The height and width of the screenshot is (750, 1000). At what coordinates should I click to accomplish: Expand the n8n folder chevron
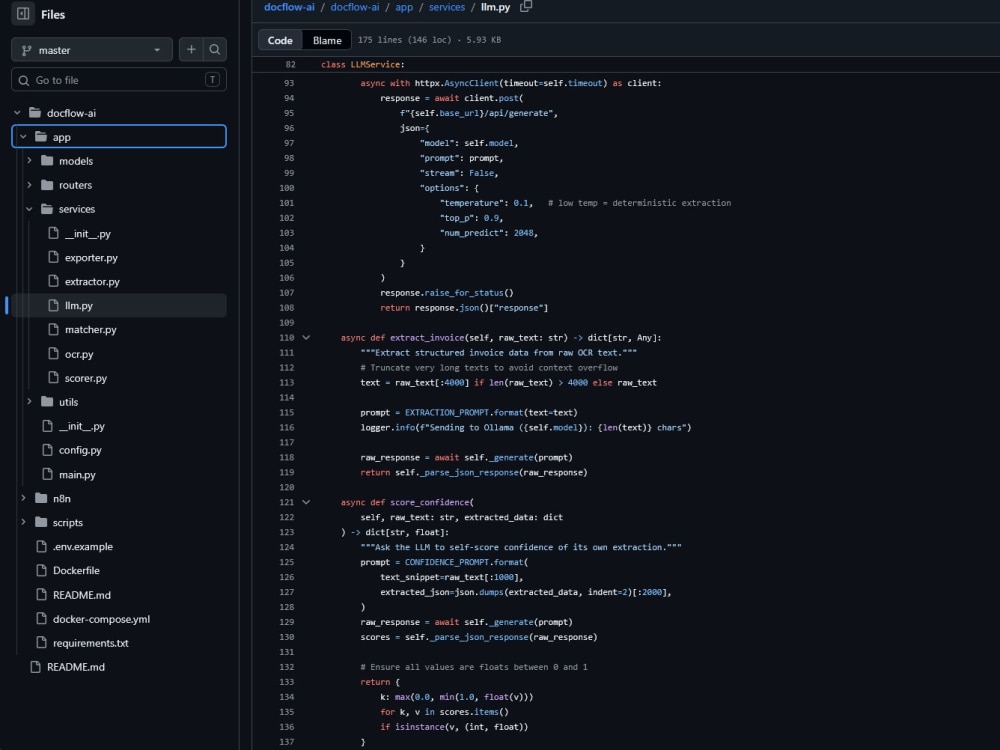(x=23, y=498)
